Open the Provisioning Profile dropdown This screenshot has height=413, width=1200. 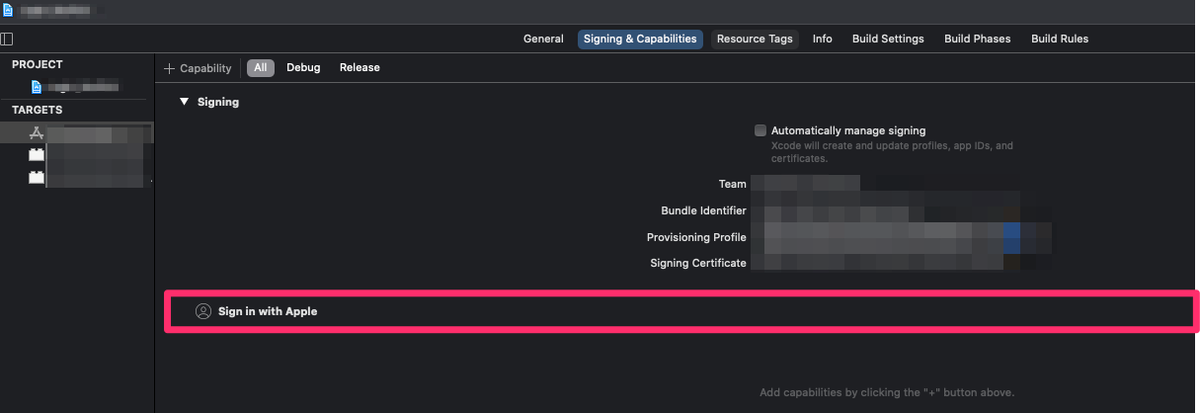pos(900,237)
